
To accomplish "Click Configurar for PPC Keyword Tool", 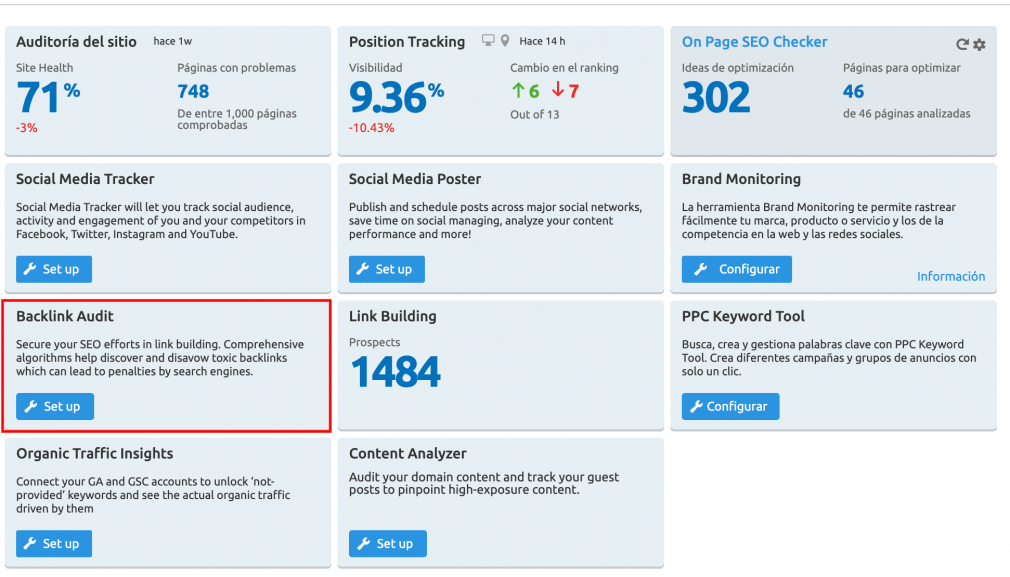I will [730, 406].
